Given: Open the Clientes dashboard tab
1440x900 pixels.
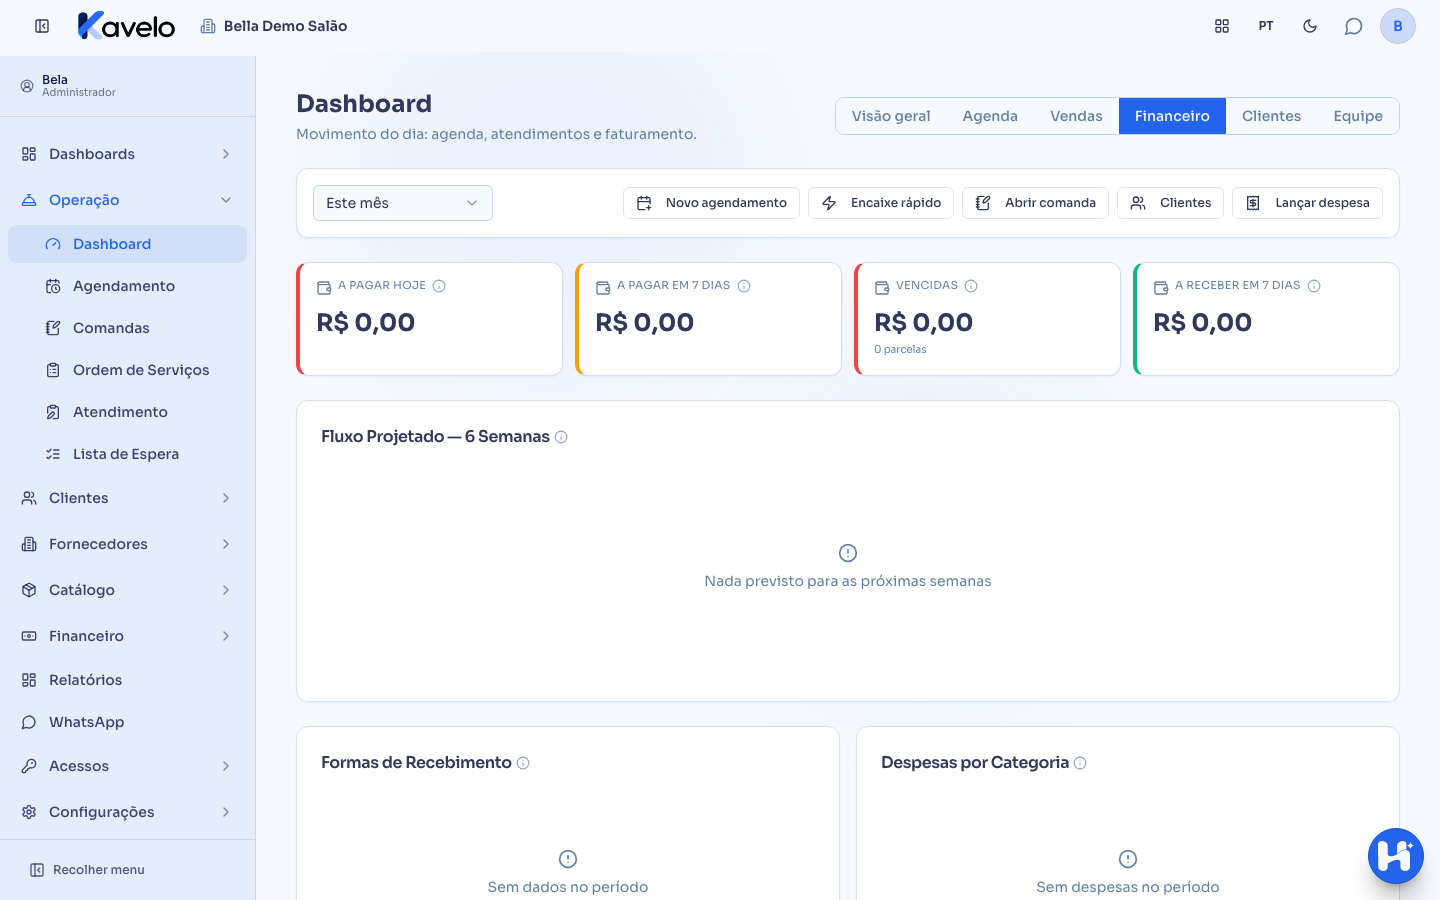Looking at the screenshot, I should tap(1271, 116).
